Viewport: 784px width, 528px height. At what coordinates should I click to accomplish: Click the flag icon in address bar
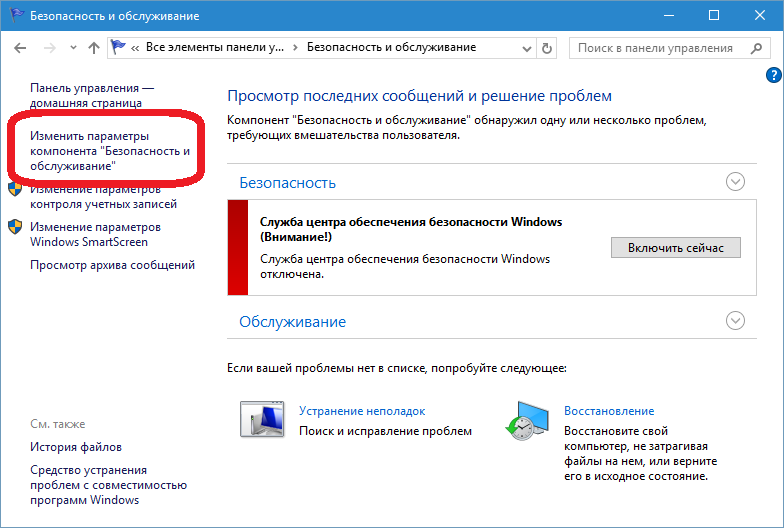(118, 47)
